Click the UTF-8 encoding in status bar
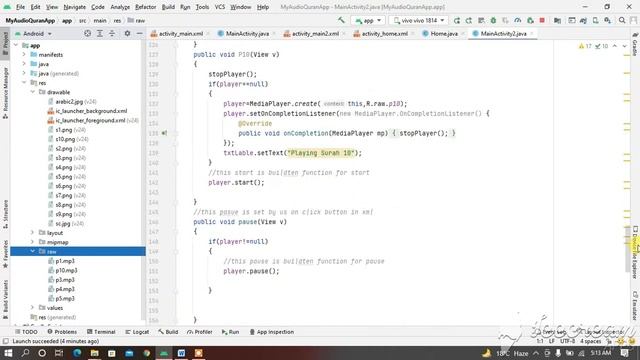This screenshot has height=360, width=640. (x=567, y=341)
